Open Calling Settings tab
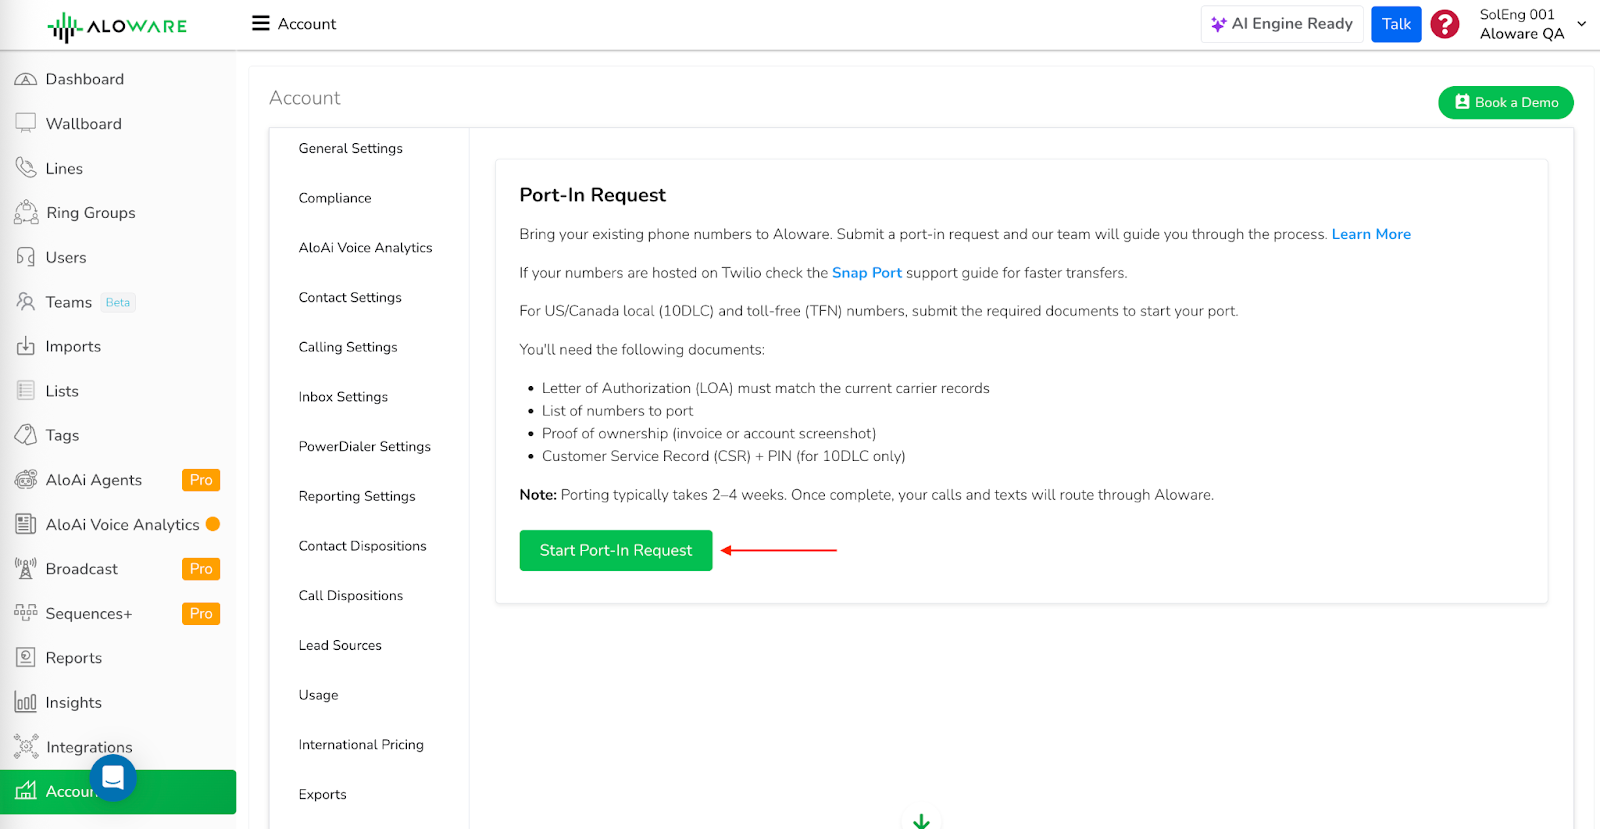 348,347
